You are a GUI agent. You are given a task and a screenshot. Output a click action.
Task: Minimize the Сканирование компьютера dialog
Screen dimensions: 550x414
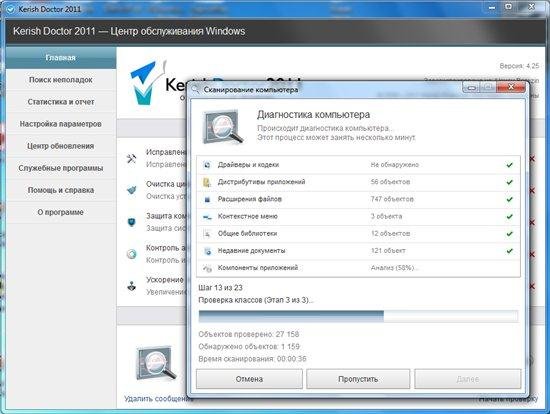tap(472, 87)
